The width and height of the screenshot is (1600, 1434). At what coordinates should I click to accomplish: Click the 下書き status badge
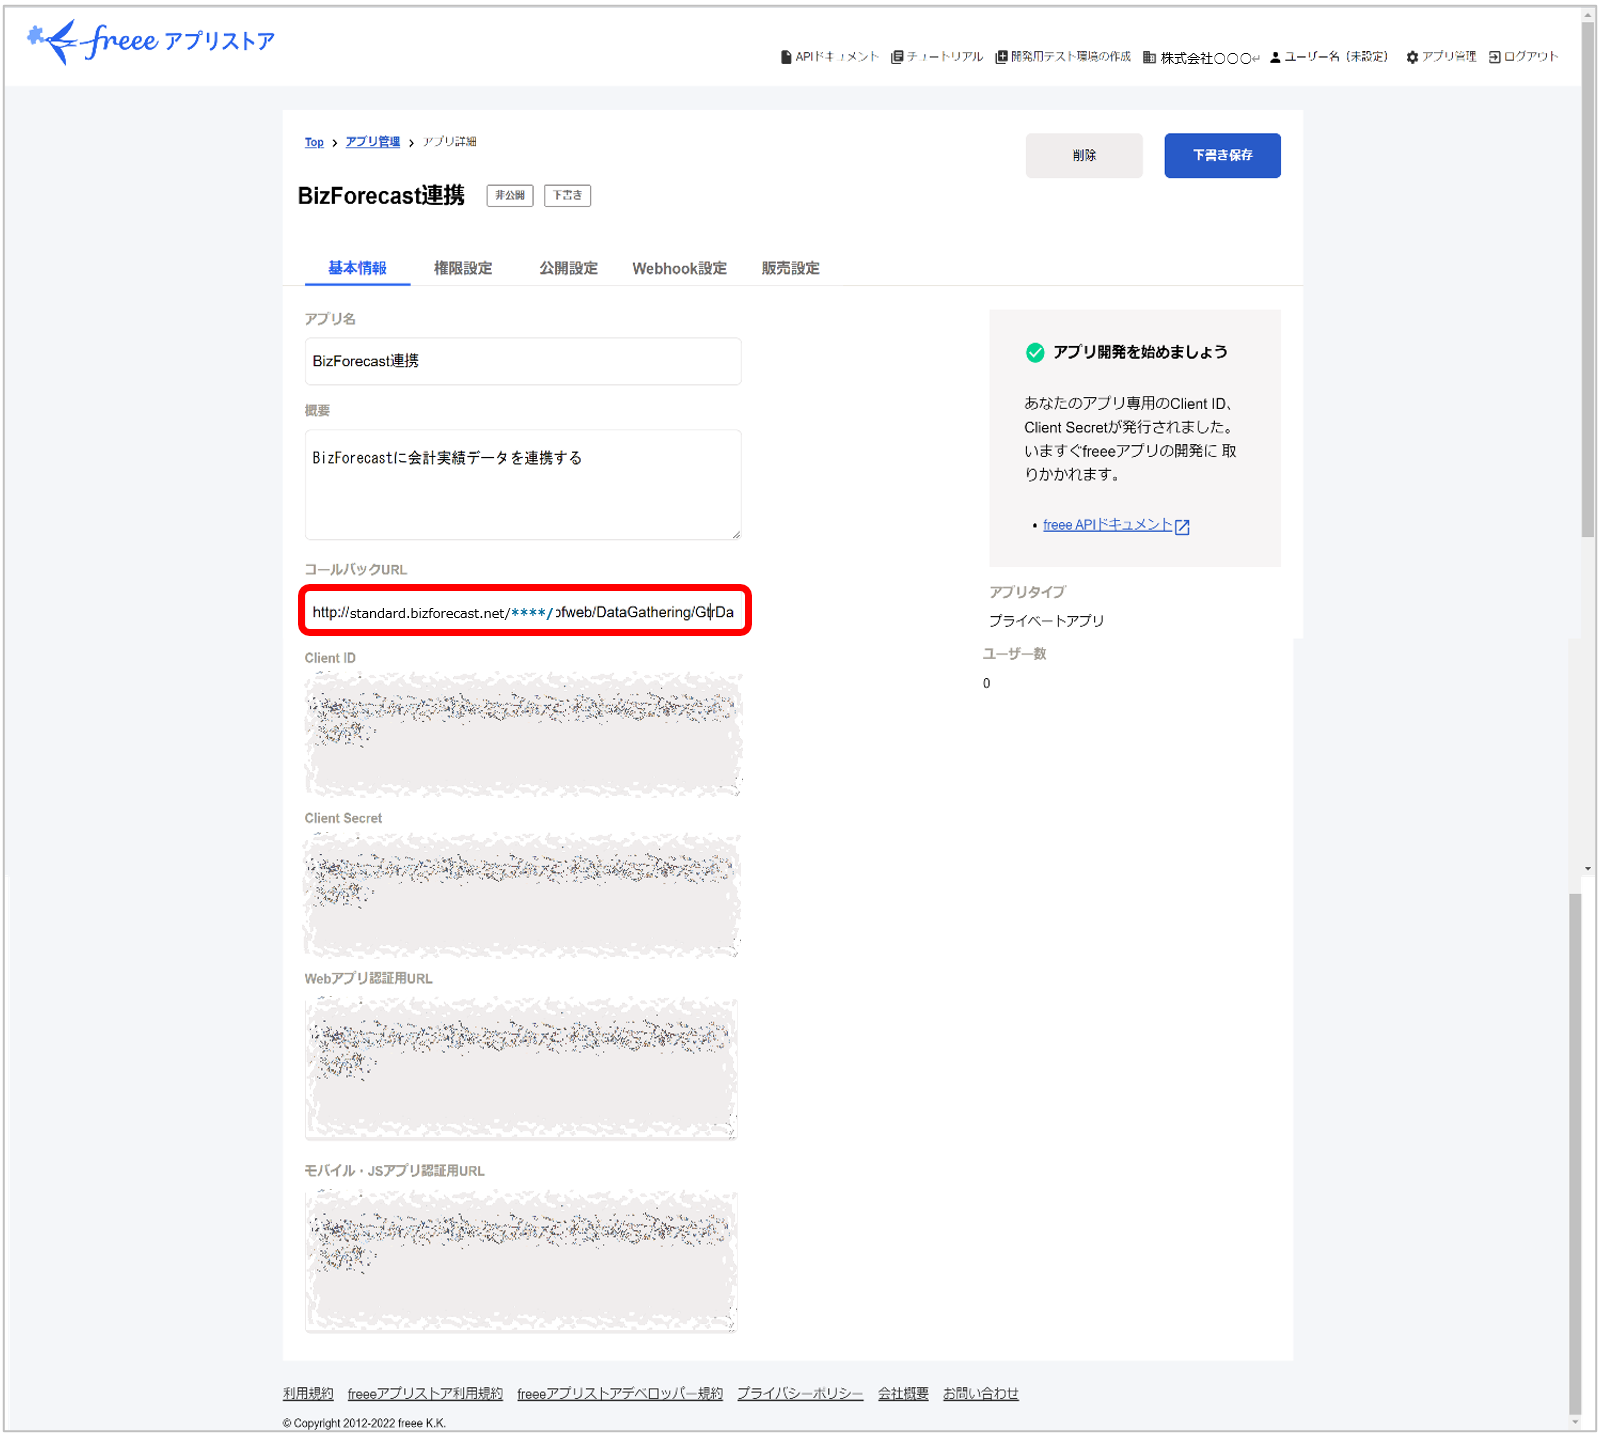tap(567, 196)
